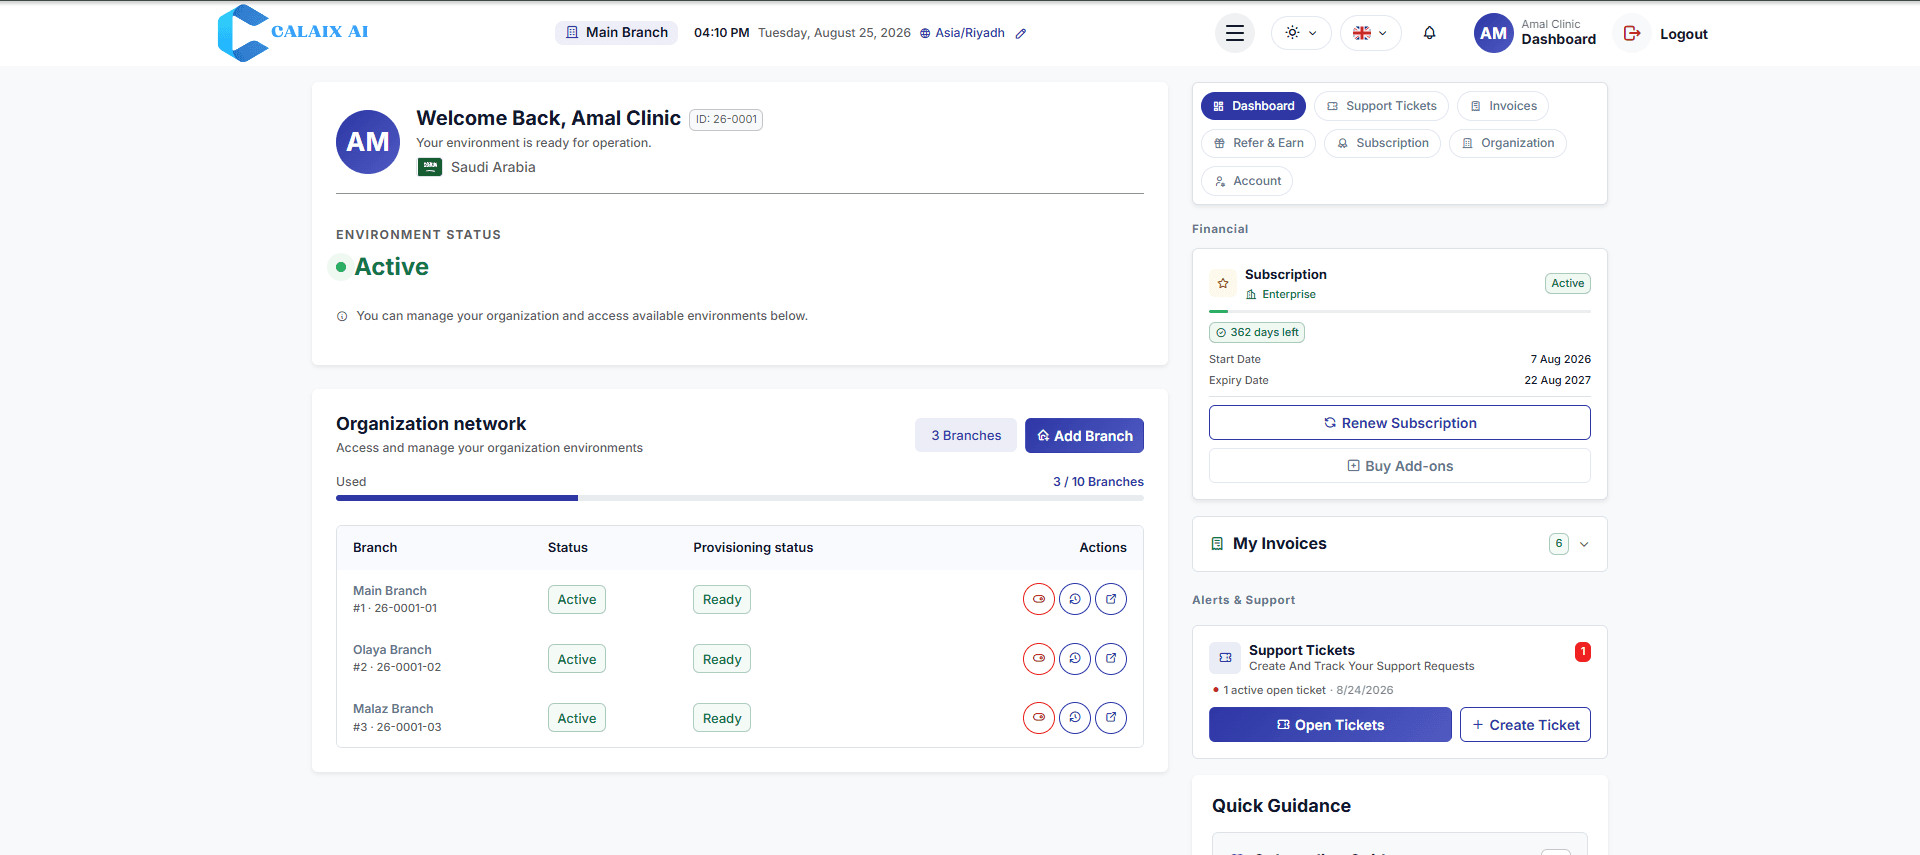
Task: Open the hamburger menu
Action: pyautogui.click(x=1235, y=33)
